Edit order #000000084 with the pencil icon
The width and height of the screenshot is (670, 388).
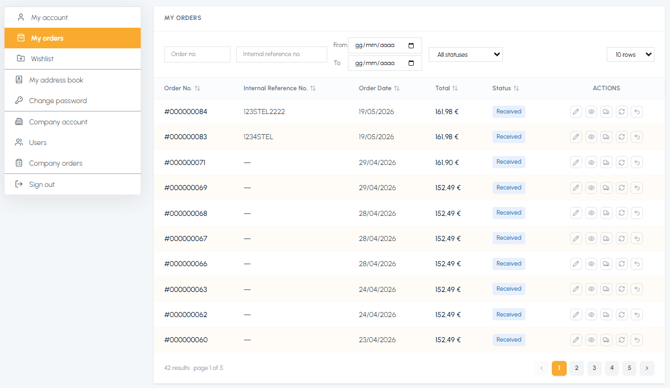(576, 112)
